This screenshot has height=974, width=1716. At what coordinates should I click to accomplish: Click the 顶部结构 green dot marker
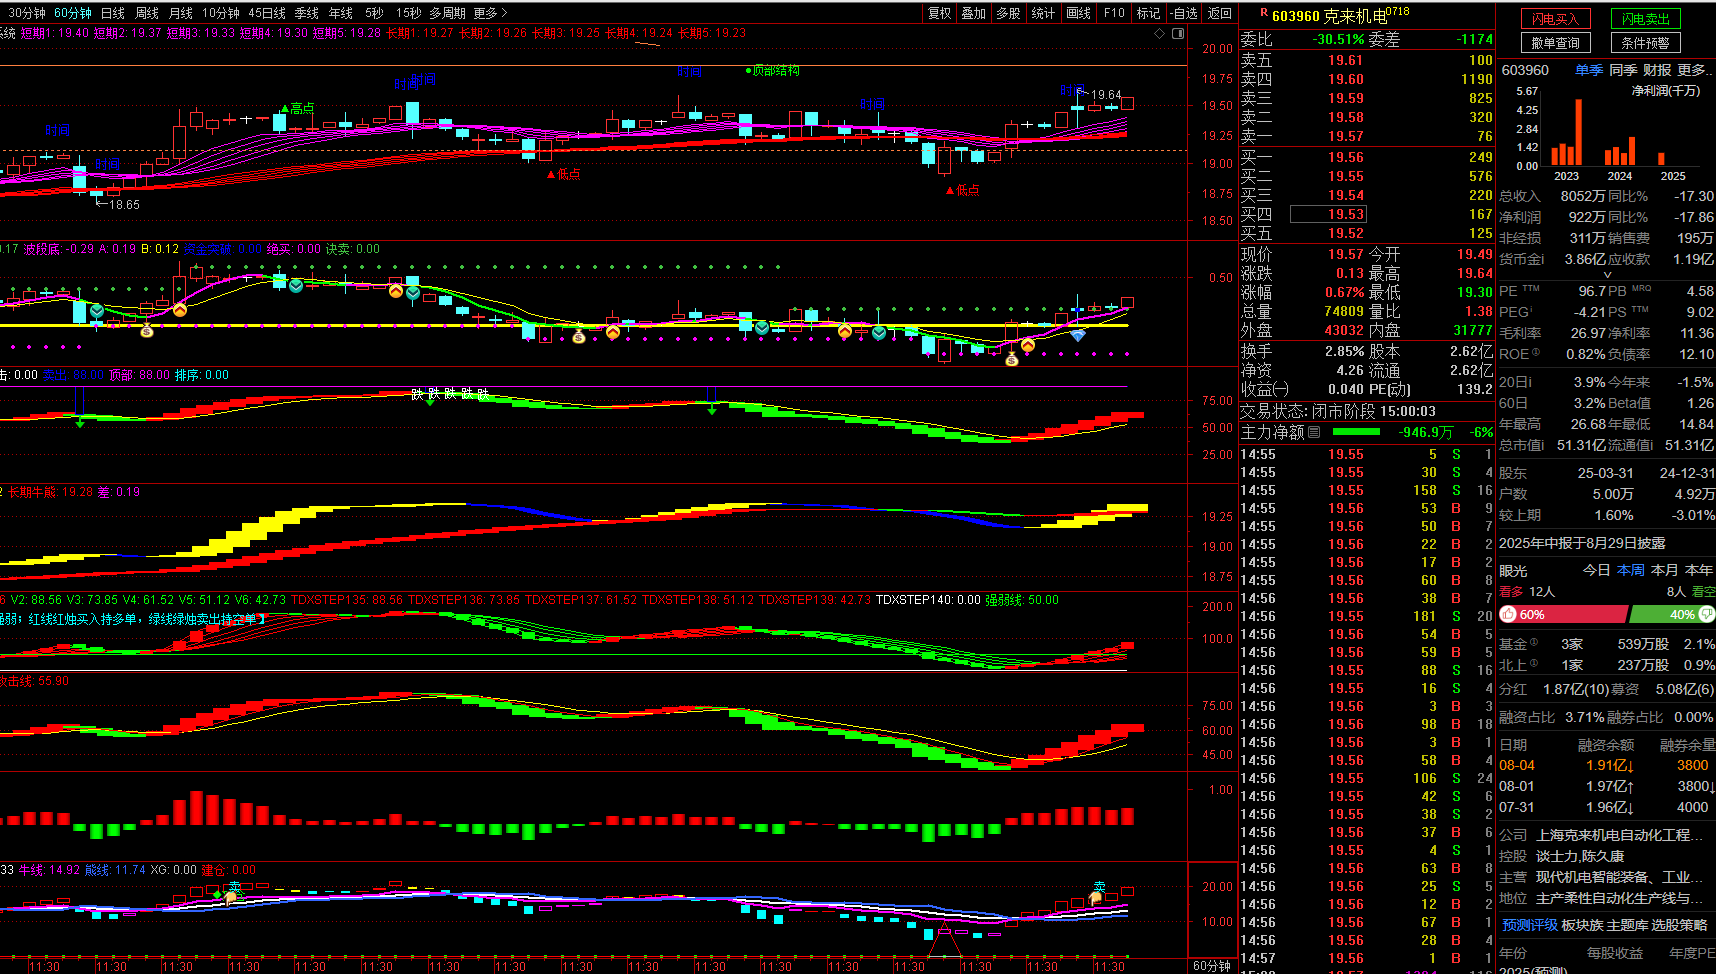748,70
